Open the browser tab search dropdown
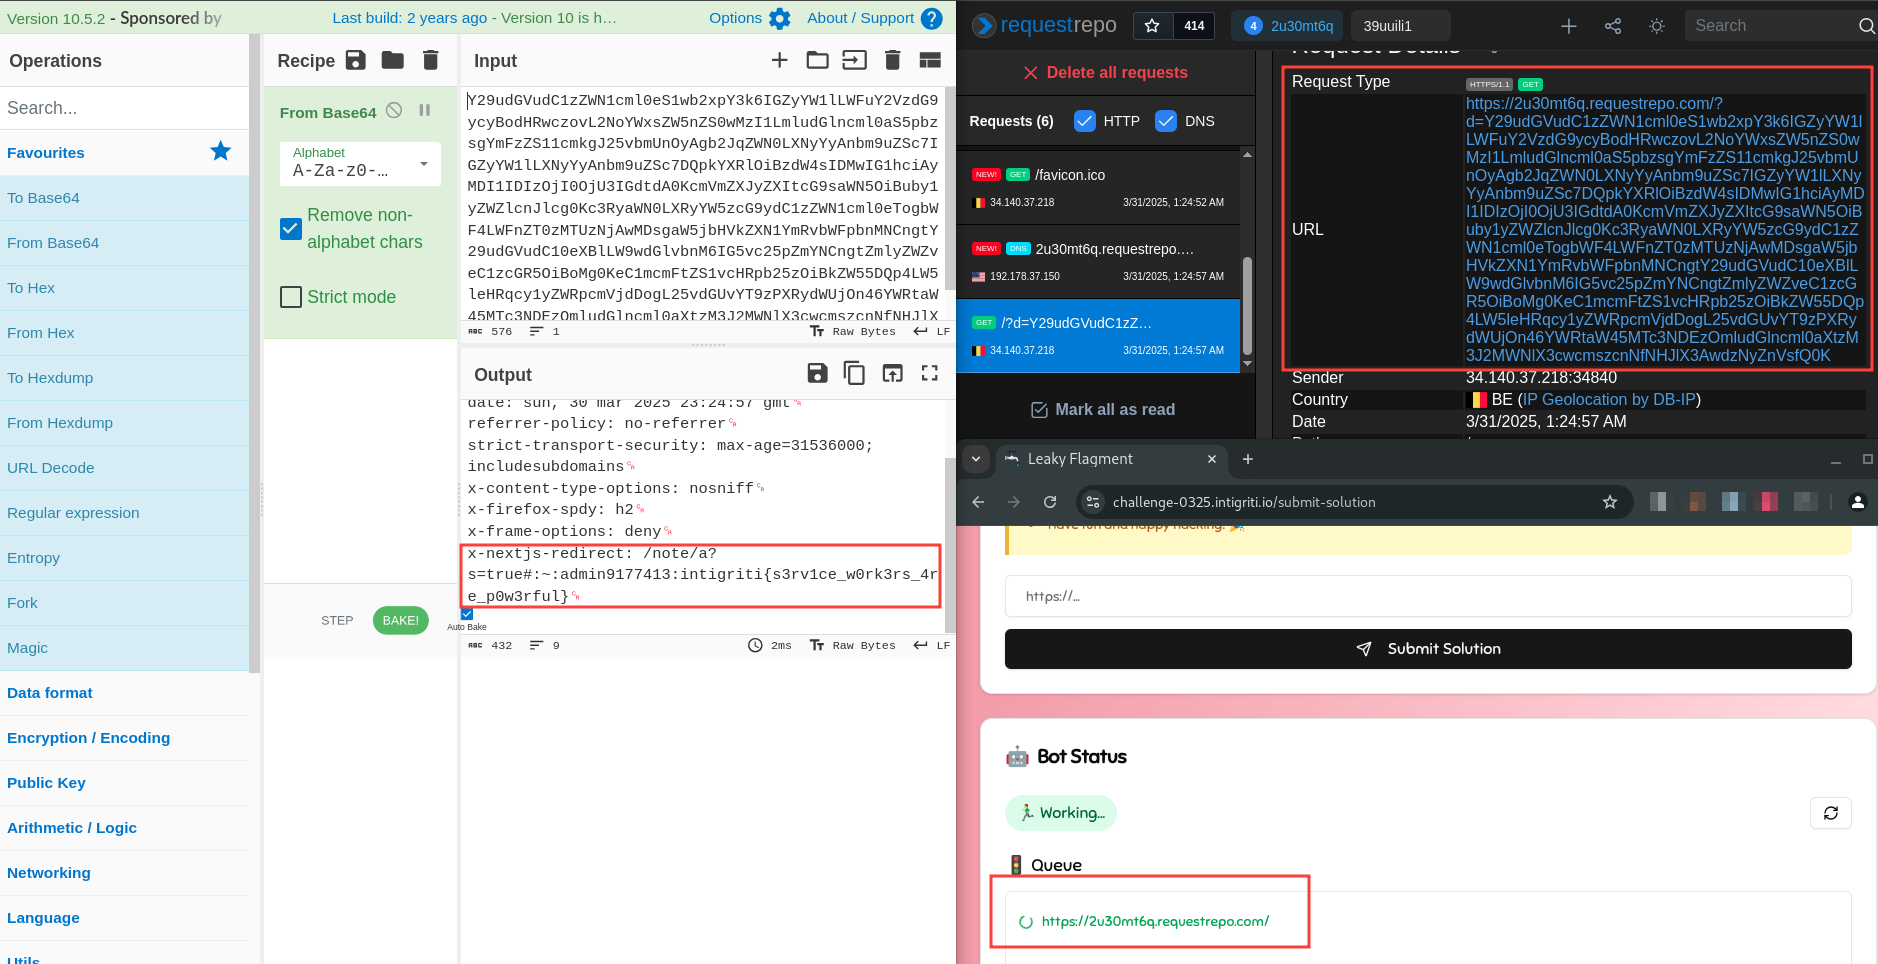Image resolution: width=1878 pixels, height=964 pixels. pyautogui.click(x=976, y=459)
